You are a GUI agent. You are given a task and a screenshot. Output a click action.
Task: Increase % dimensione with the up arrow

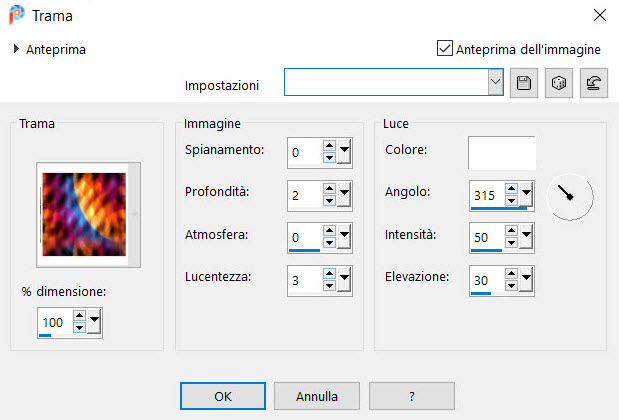[x=79, y=315]
